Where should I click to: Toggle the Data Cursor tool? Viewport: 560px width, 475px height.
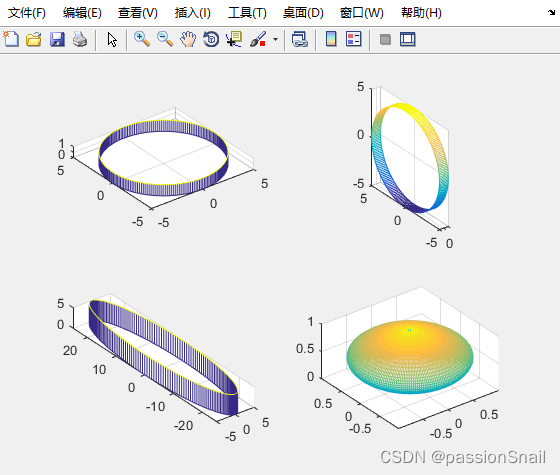(x=234, y=39)
